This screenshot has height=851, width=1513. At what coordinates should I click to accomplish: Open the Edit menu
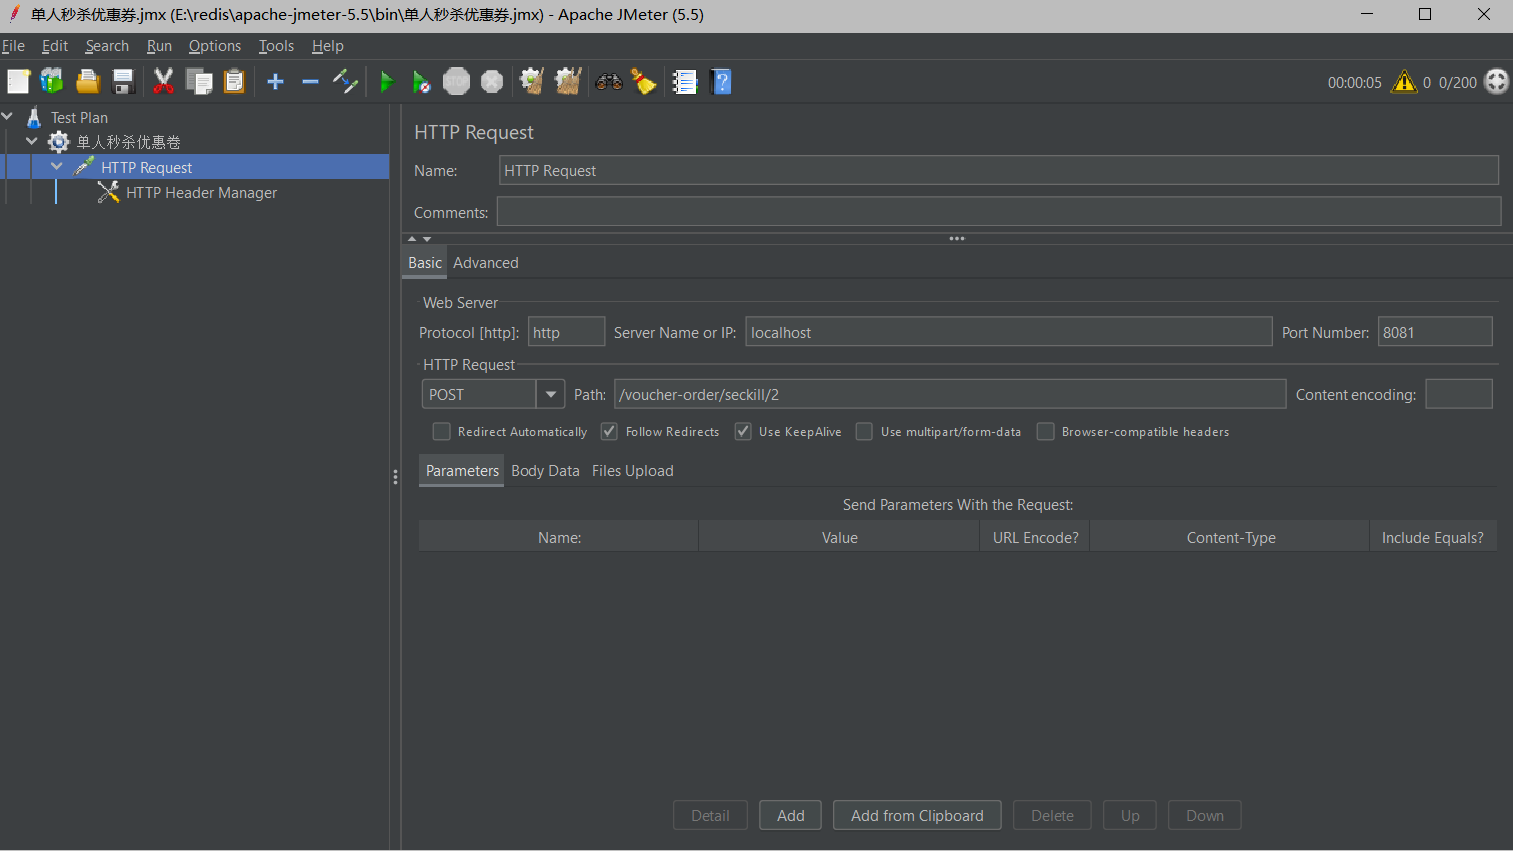(x=55, y=46)
